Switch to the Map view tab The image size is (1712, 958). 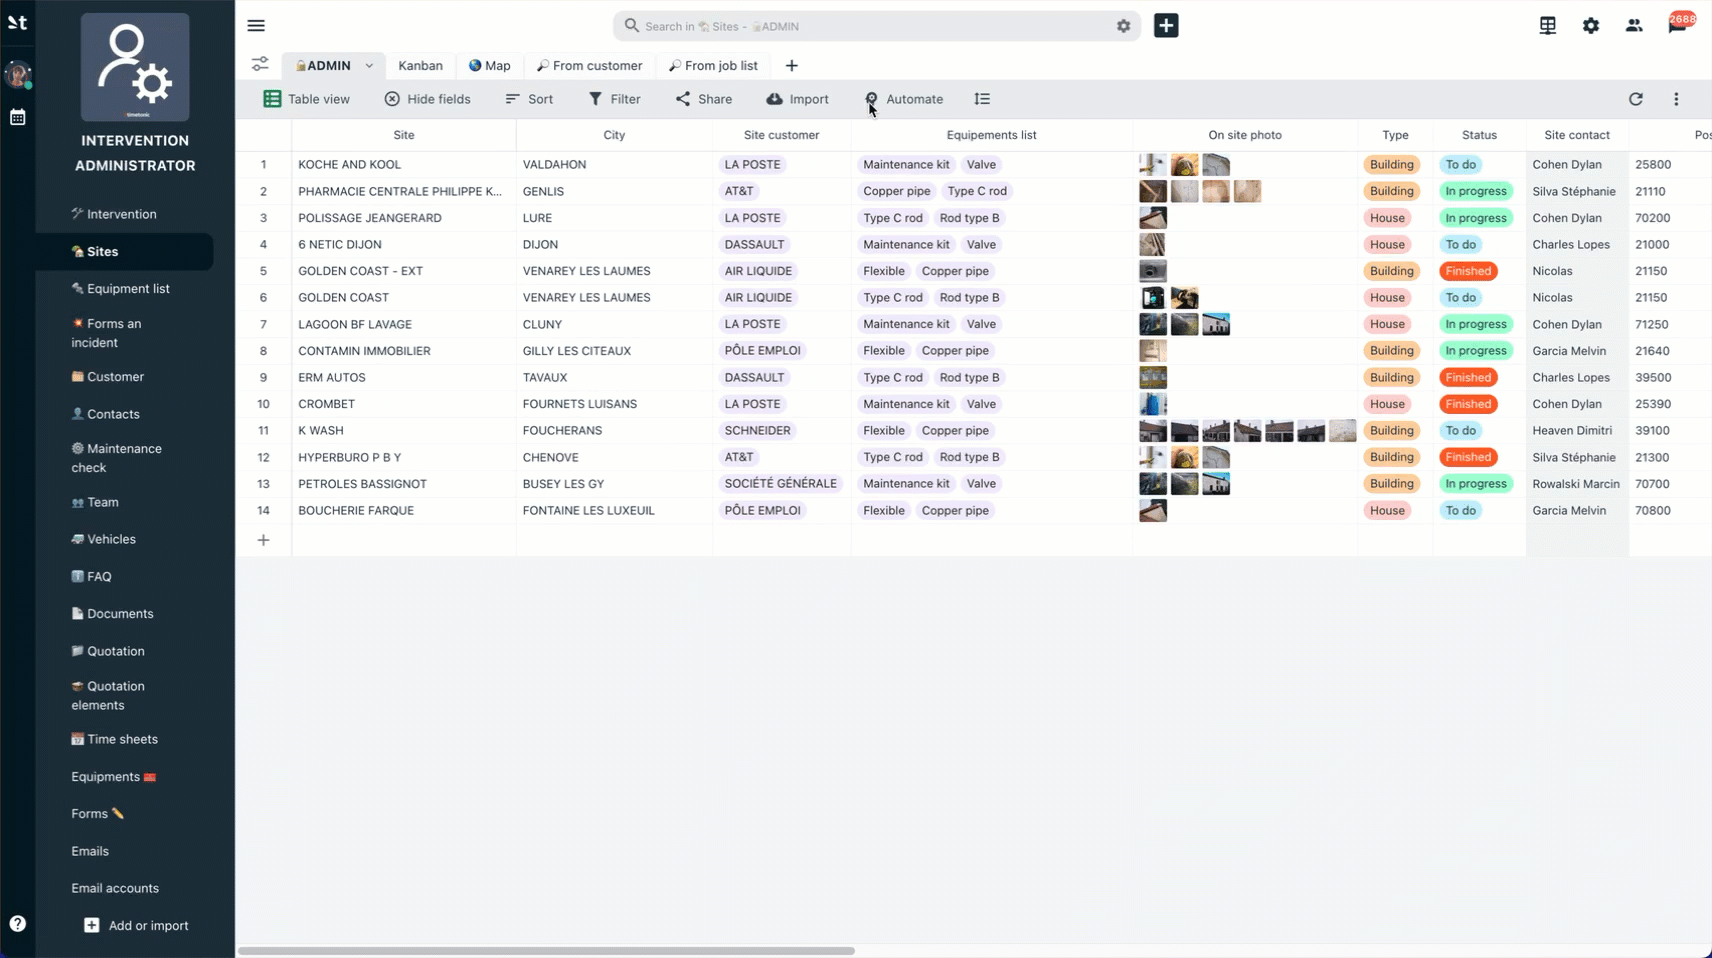[490, 66]
